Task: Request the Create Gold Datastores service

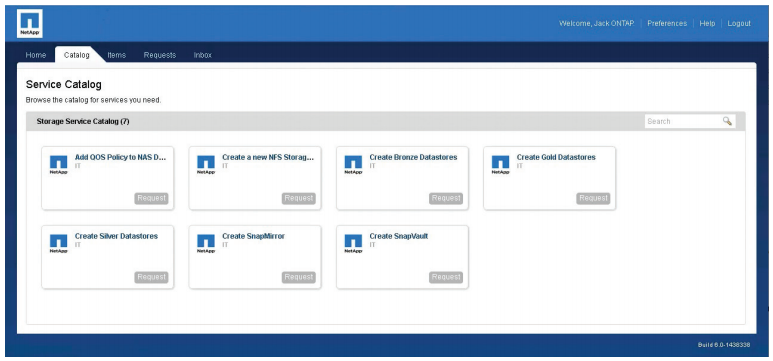Action: coord(593,198)
